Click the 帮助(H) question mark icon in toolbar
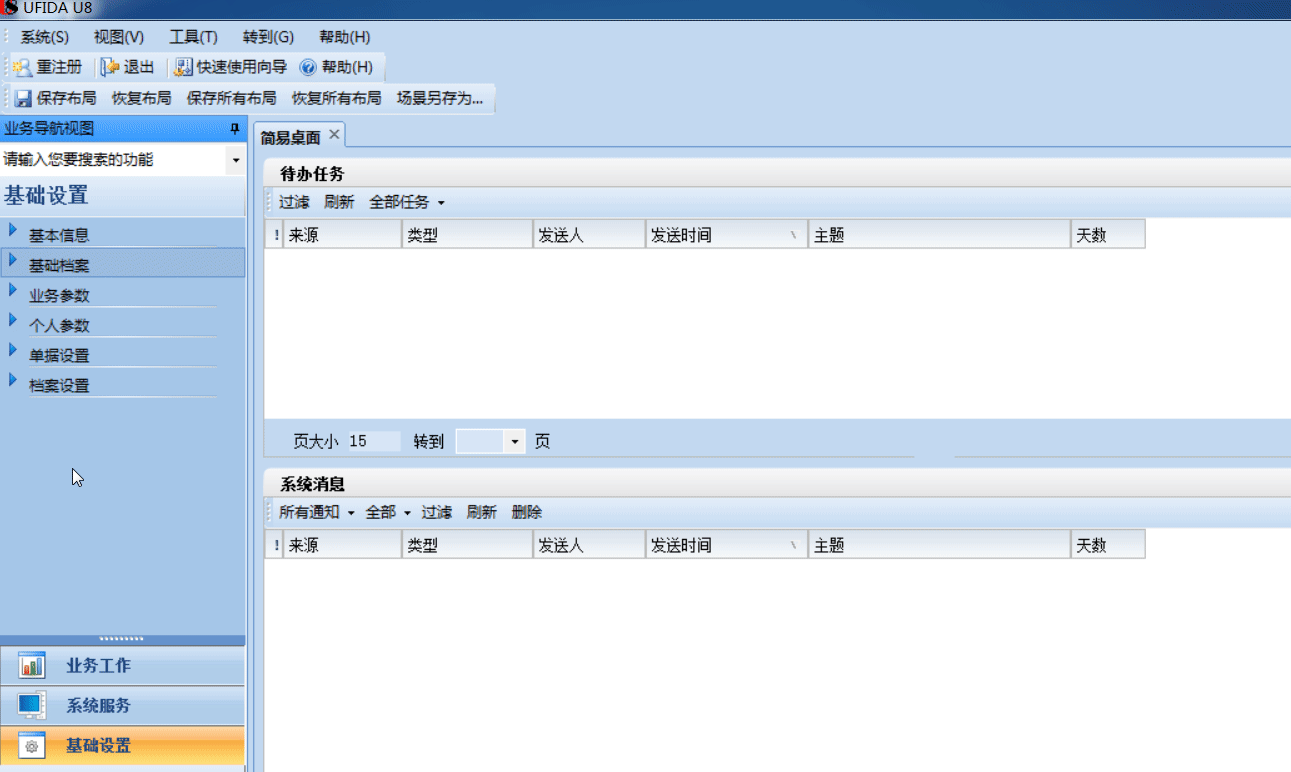This screenshot has width=1291, height=772. pyautogui.click(x=308, y=68)
